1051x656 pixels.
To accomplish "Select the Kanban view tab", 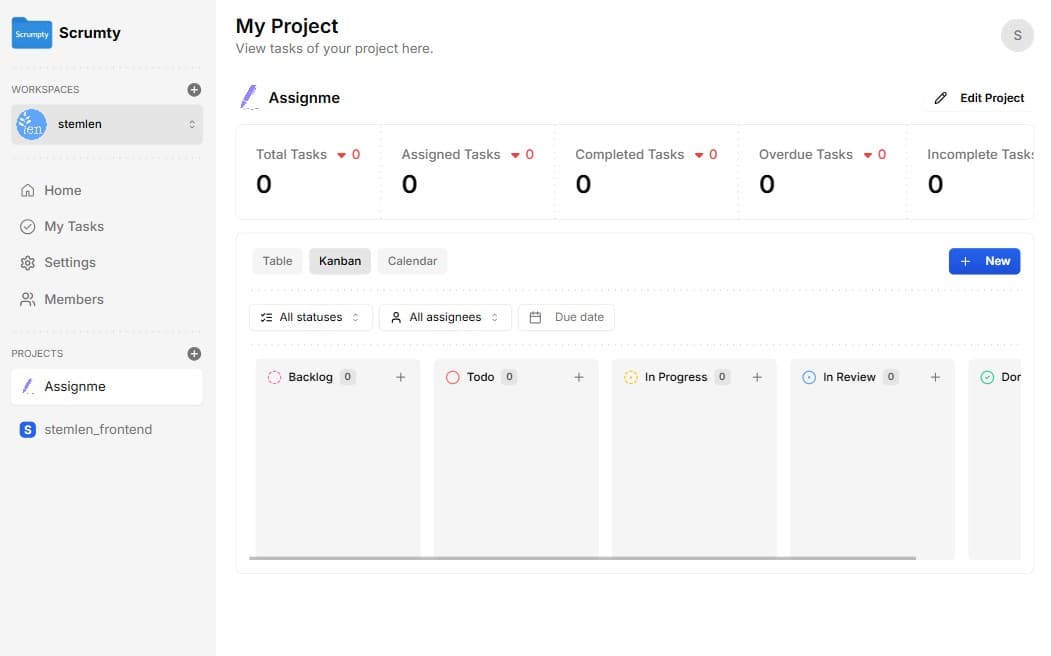I will coord(340,261).
